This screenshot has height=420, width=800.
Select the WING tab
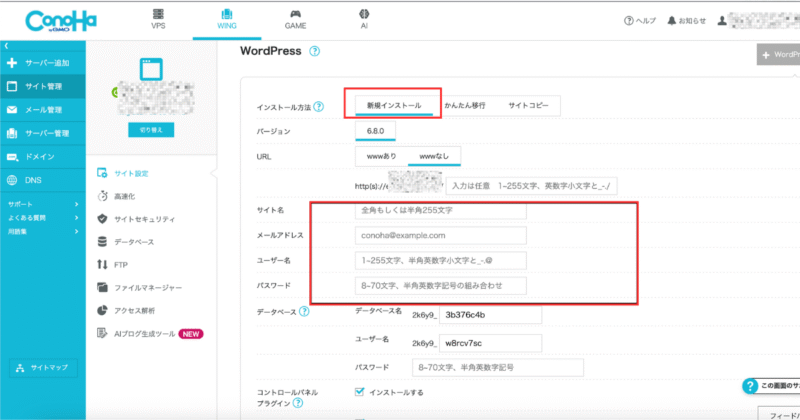227,19
